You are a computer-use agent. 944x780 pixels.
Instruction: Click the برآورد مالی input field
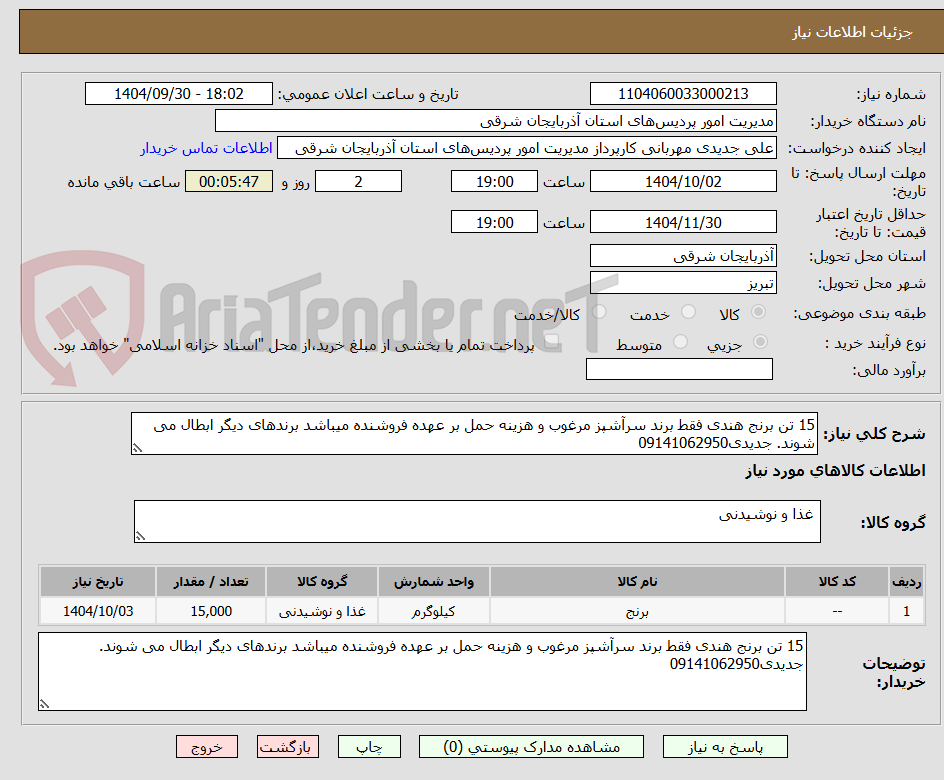coord(679,368)
